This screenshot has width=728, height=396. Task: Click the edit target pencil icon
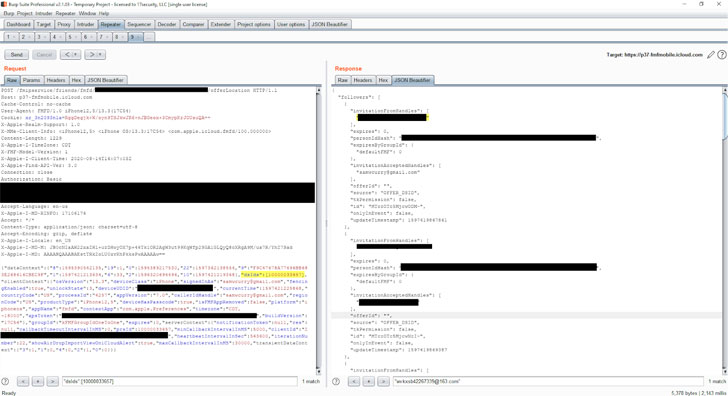711,55
